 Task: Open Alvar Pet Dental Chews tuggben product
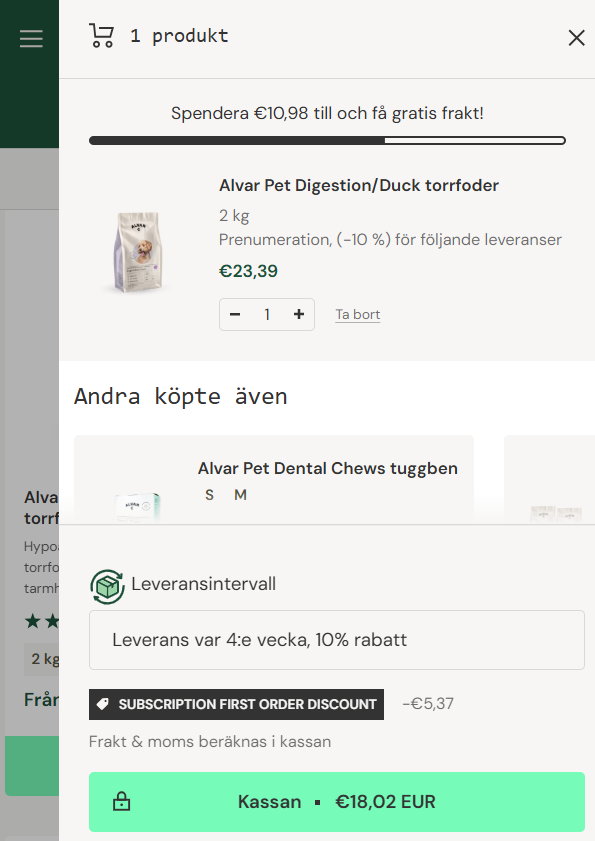328,468
